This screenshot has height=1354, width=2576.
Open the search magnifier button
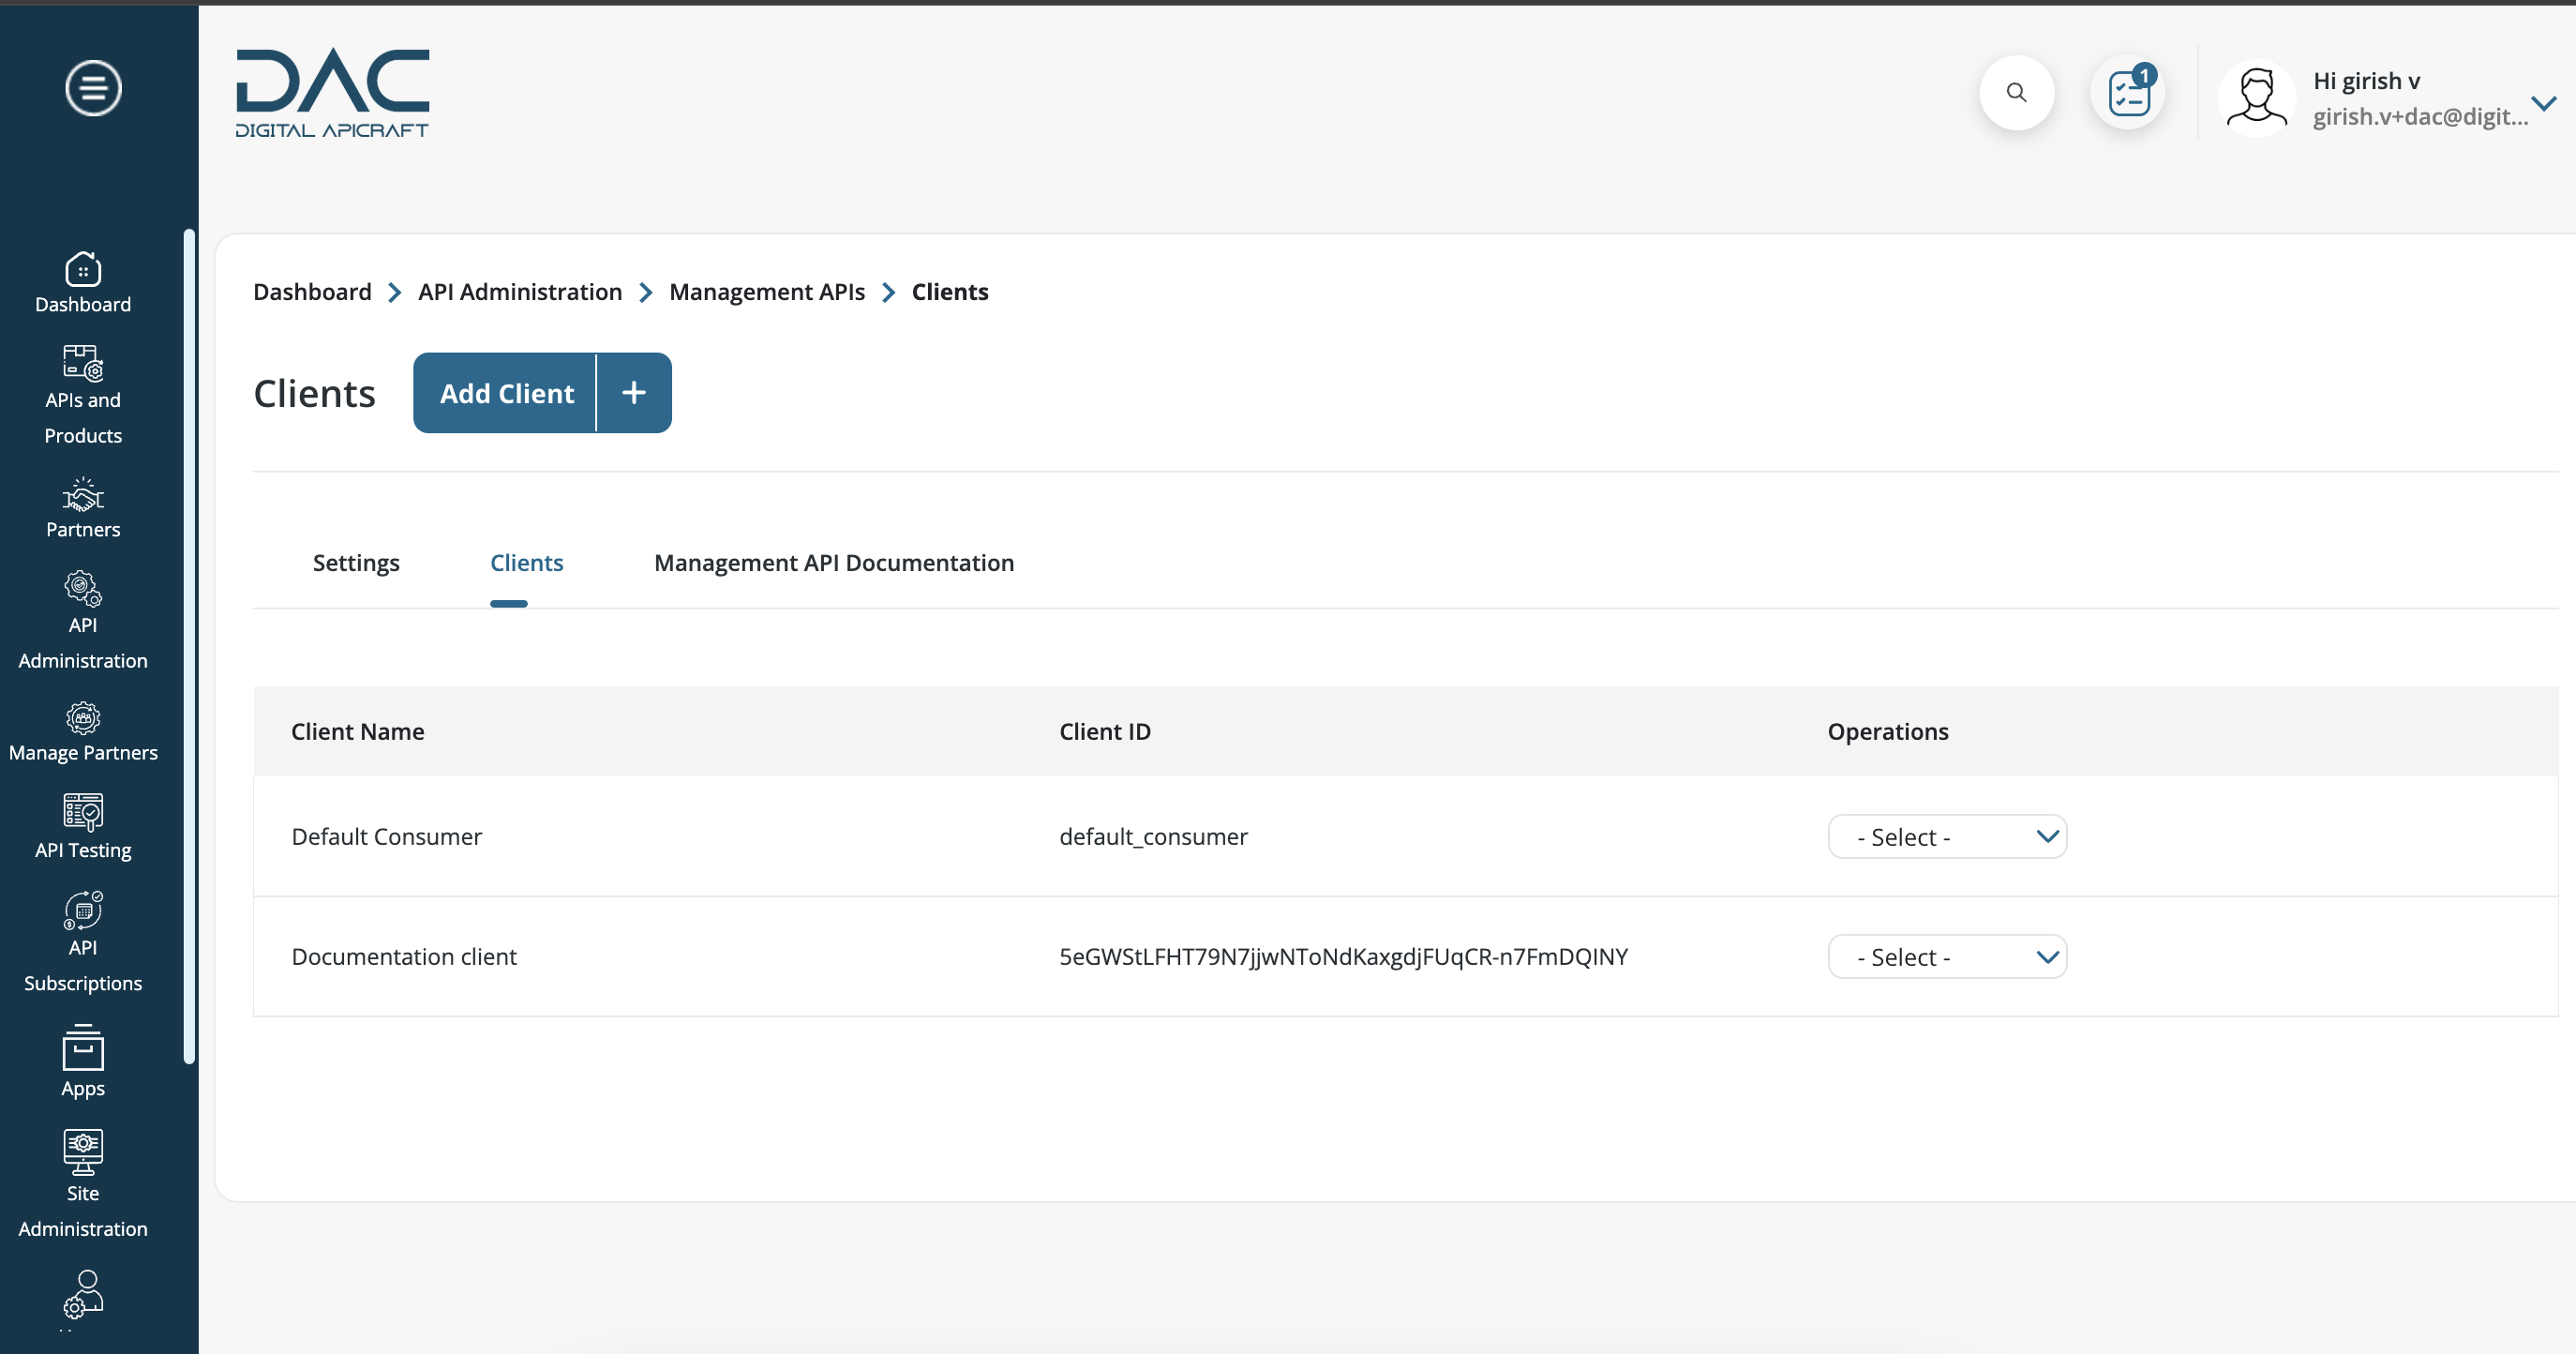coord(2016,93)
